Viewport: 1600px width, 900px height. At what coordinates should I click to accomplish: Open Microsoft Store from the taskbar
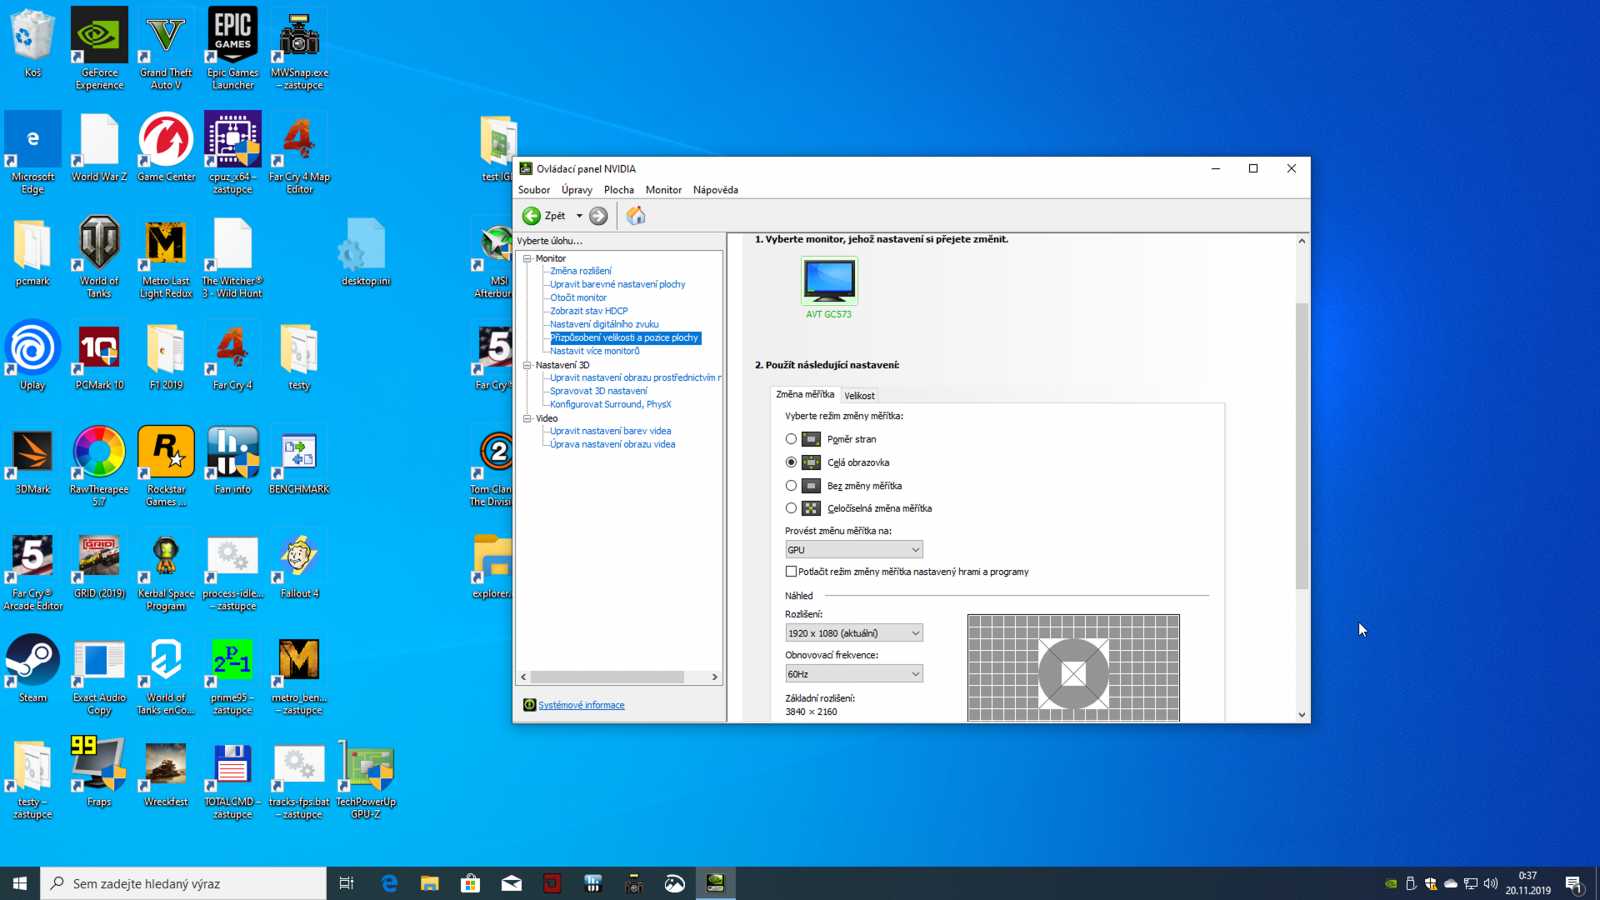coord(470,883)
